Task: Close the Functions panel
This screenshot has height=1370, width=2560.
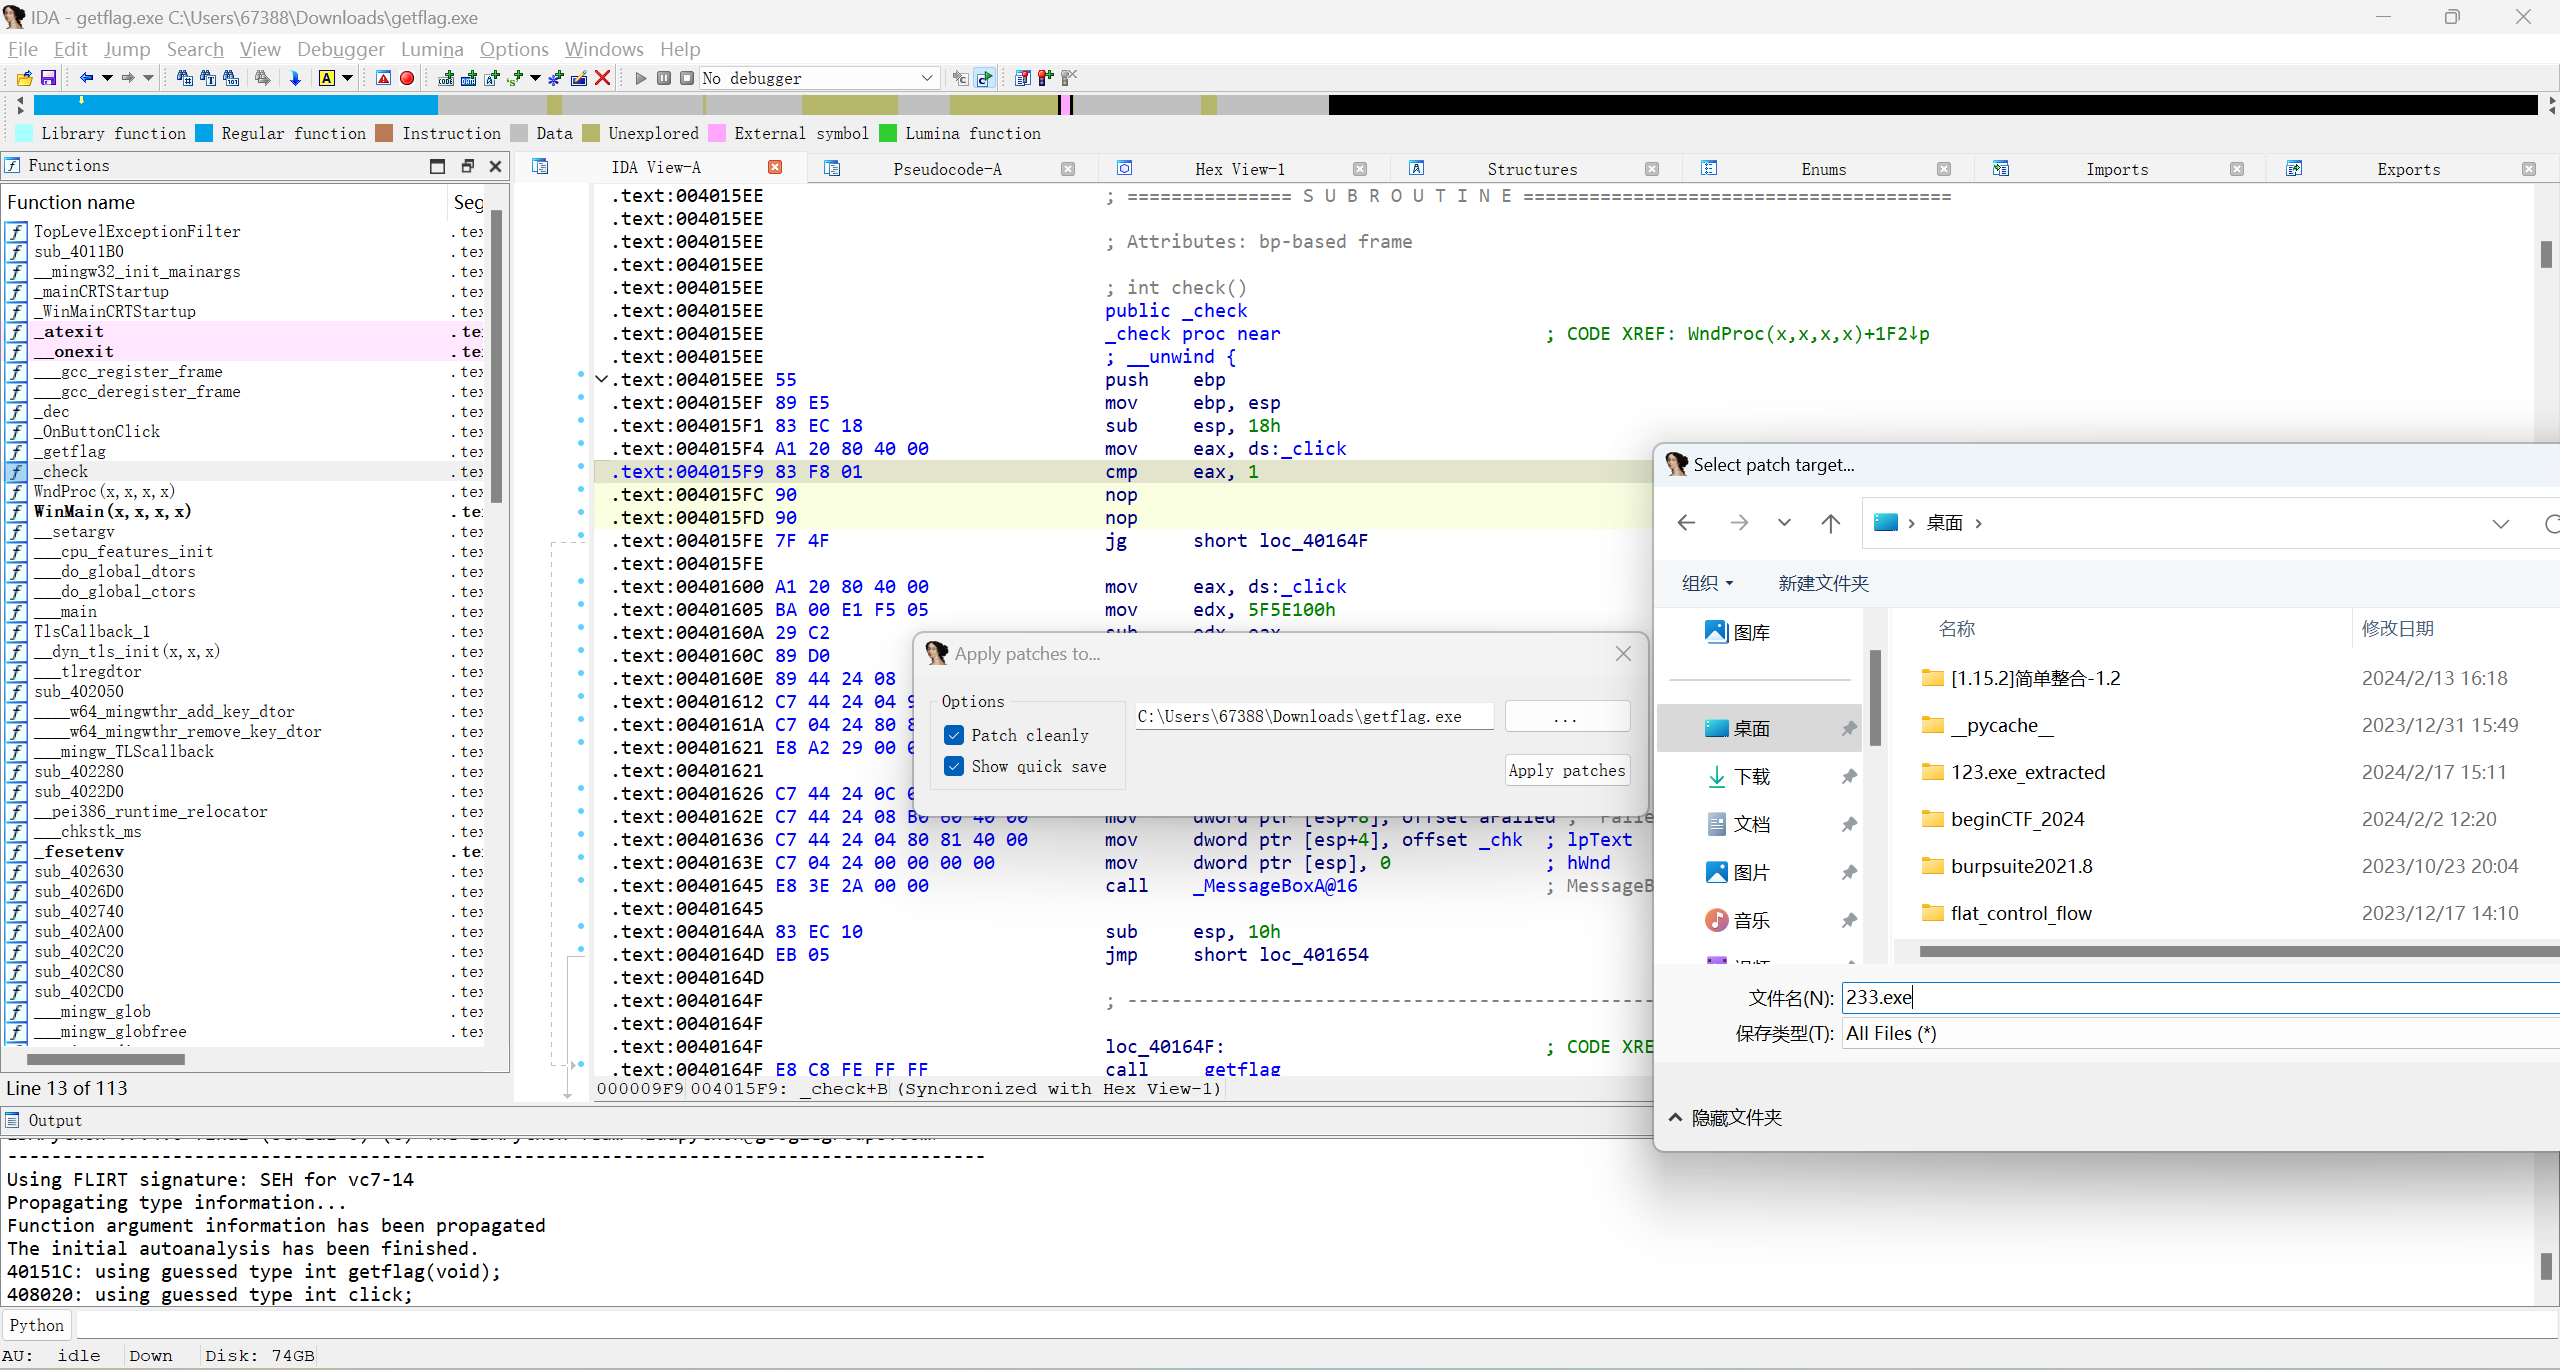Action: (x=495, y=166)
